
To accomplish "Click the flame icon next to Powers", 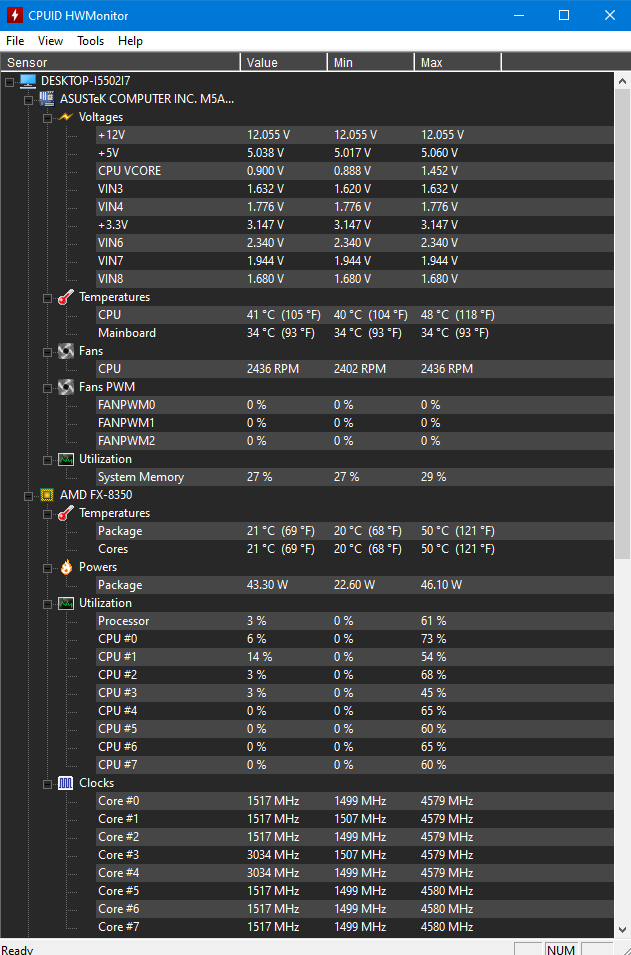I will (65, 567).
